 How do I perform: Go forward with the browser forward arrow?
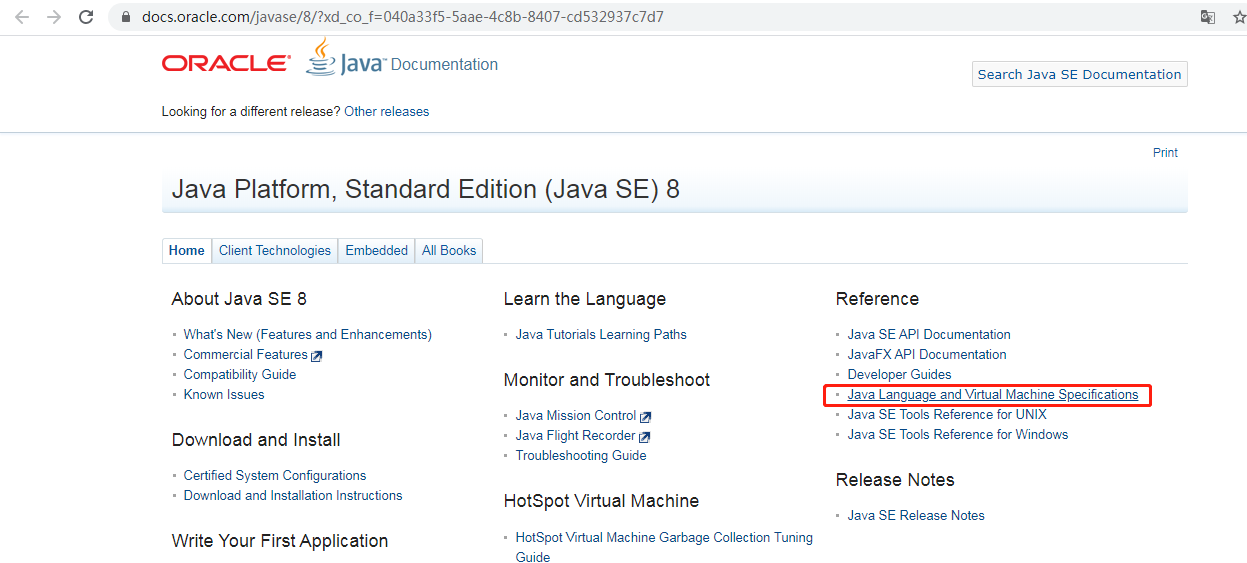54,17
